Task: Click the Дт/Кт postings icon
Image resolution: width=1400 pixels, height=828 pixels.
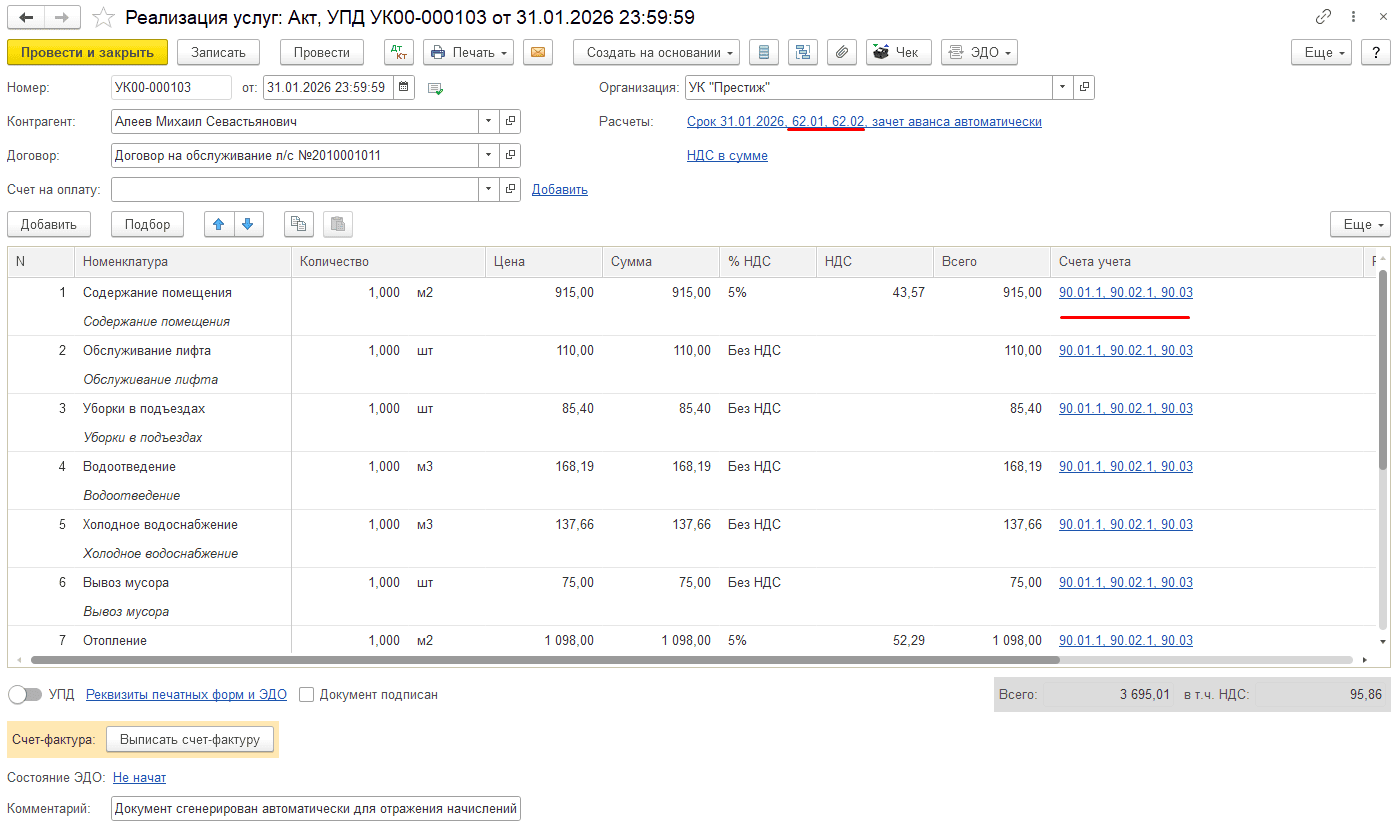Action: [399, 53]
